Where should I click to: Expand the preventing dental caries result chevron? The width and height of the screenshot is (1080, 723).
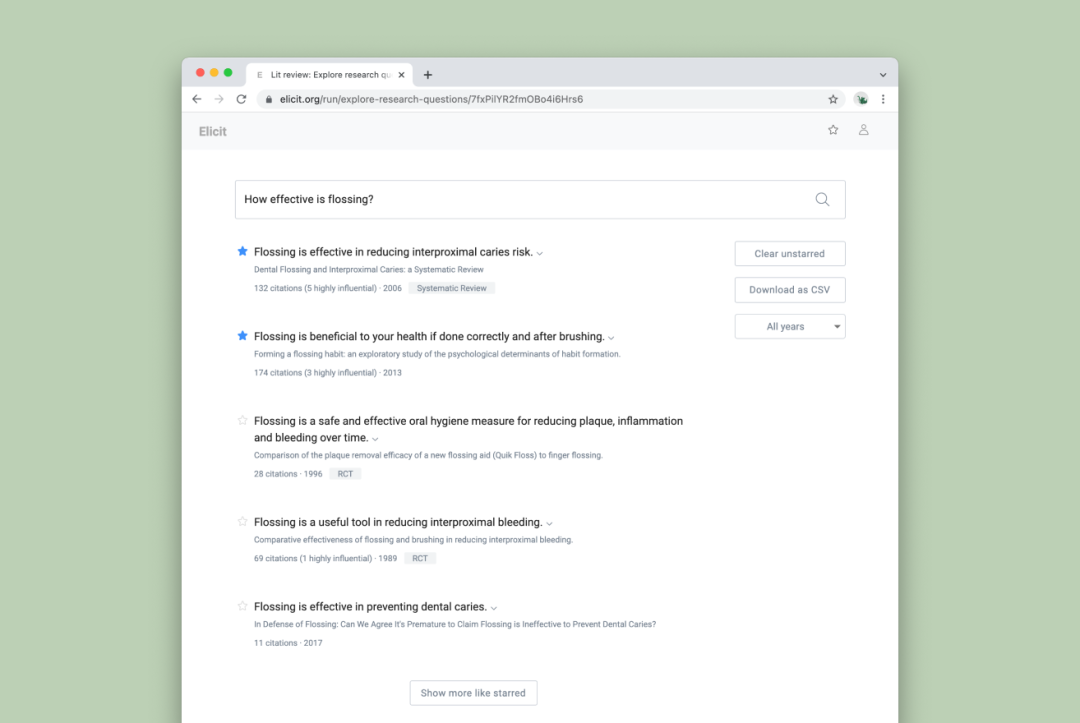click(x=494, y=608)
